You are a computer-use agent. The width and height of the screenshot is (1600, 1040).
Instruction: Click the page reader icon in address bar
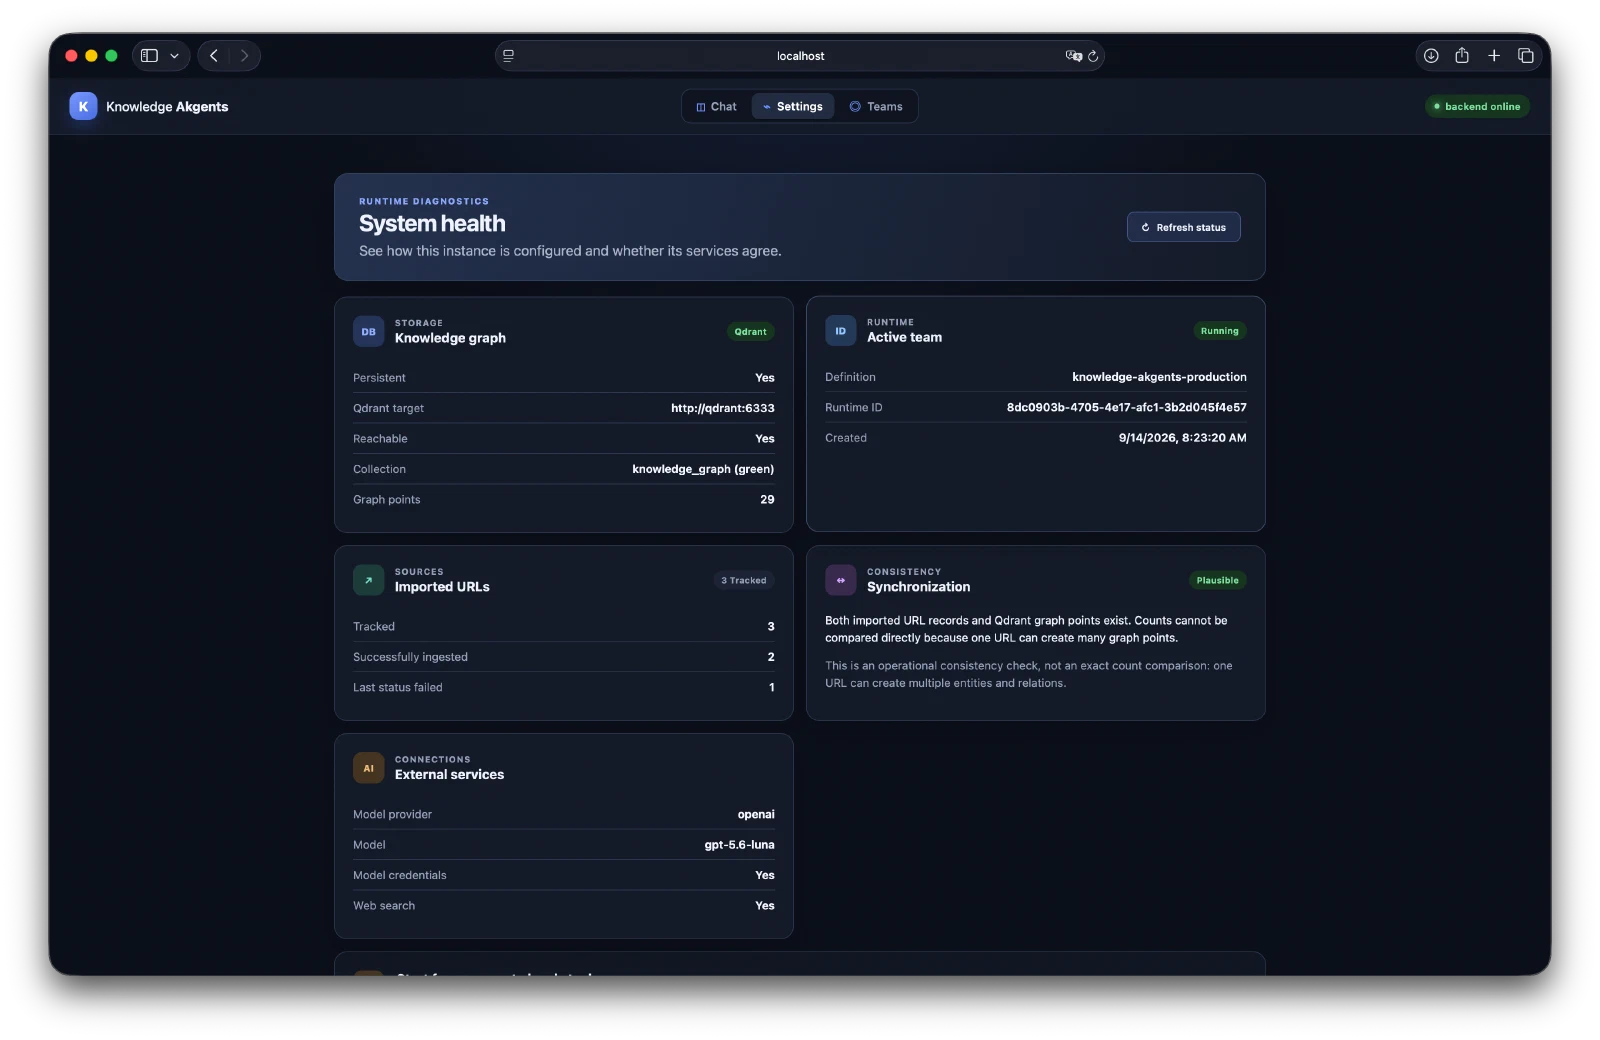click(x=508, y=56)
